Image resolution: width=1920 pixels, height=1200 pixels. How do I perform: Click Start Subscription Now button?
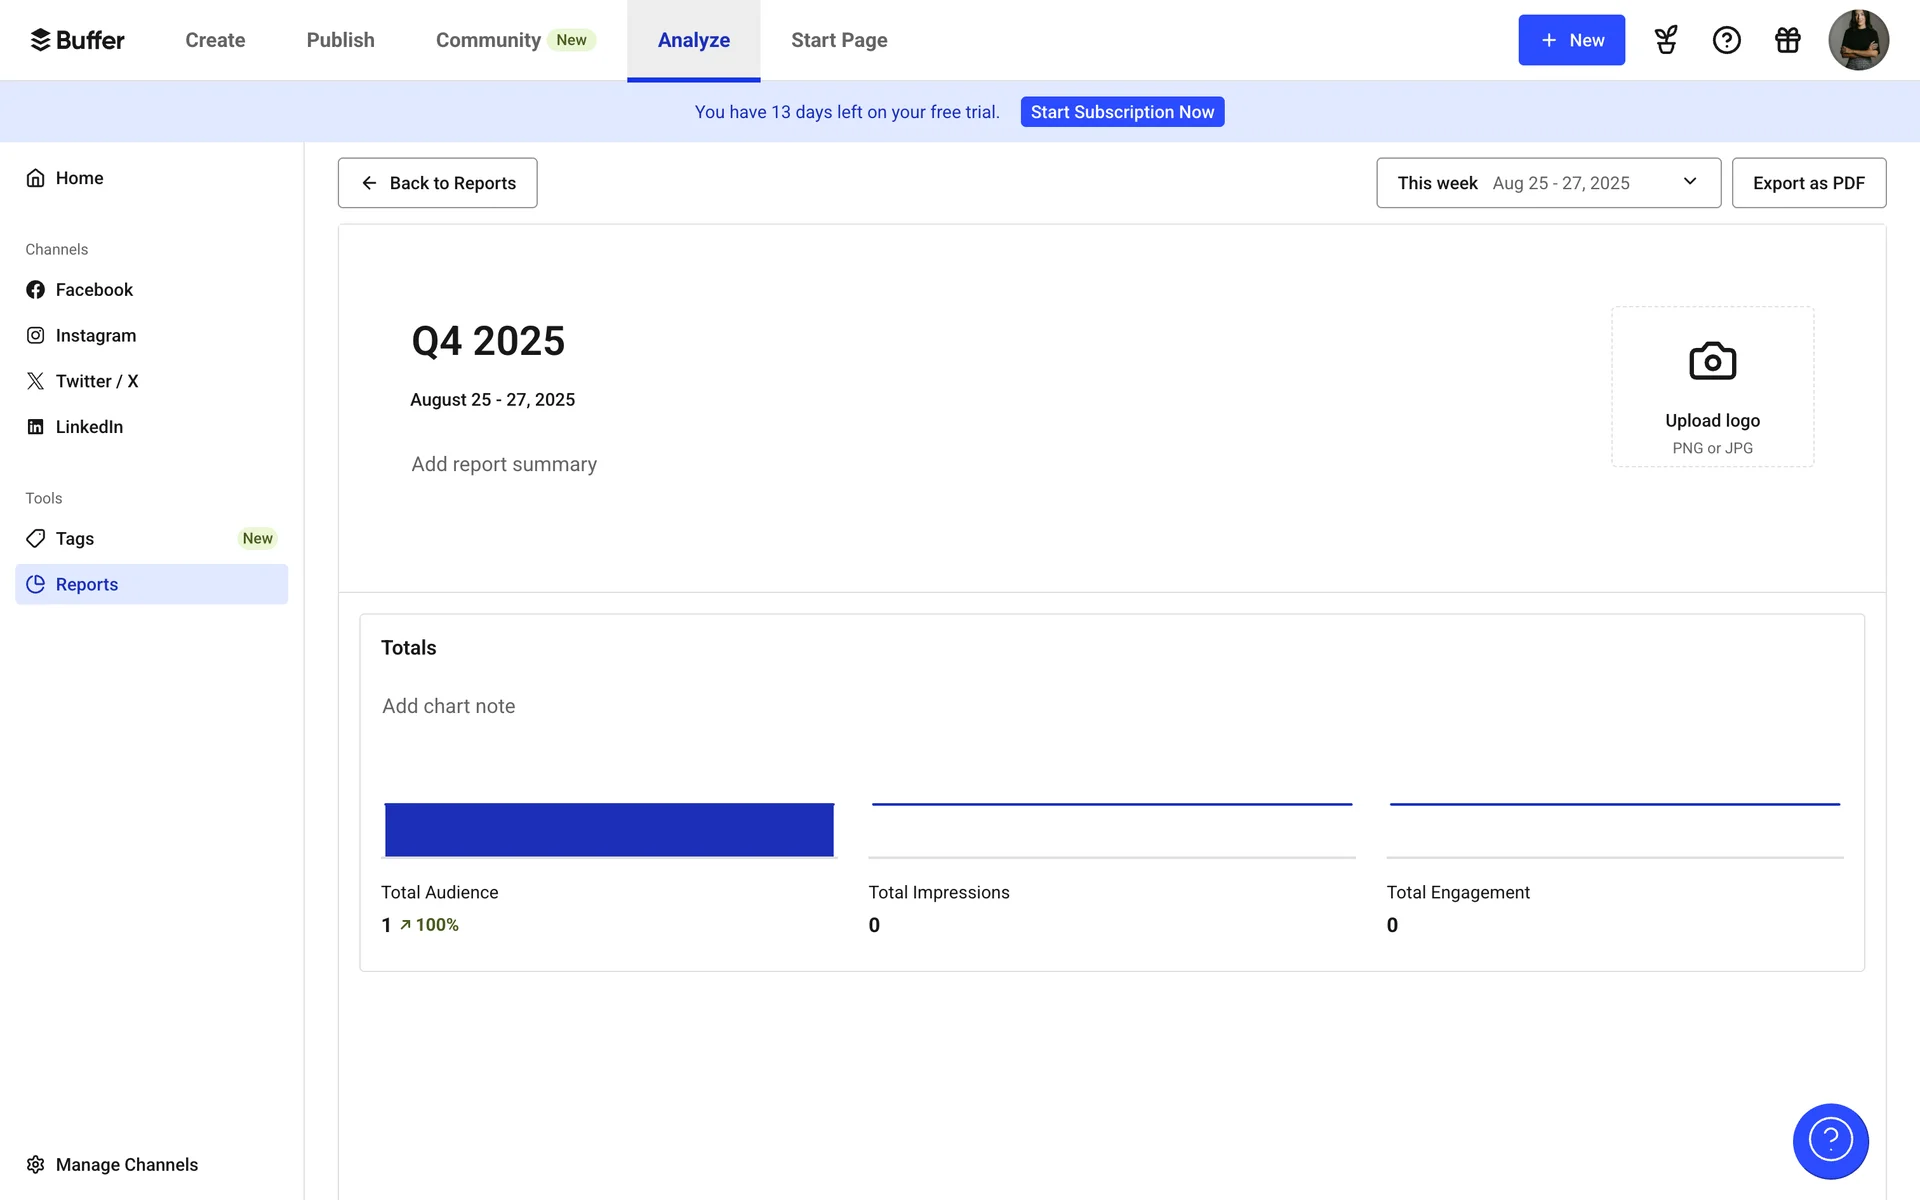click(1122, 112)
